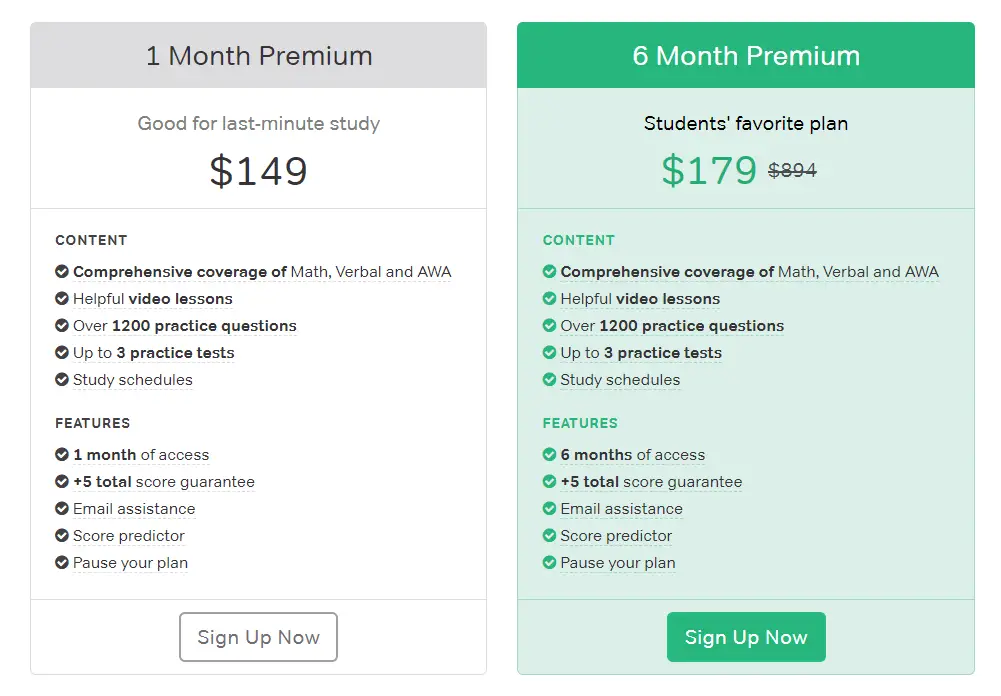
Task: Click green Sign Up Now for 6 Month Premium
Action: click(746, 637)
